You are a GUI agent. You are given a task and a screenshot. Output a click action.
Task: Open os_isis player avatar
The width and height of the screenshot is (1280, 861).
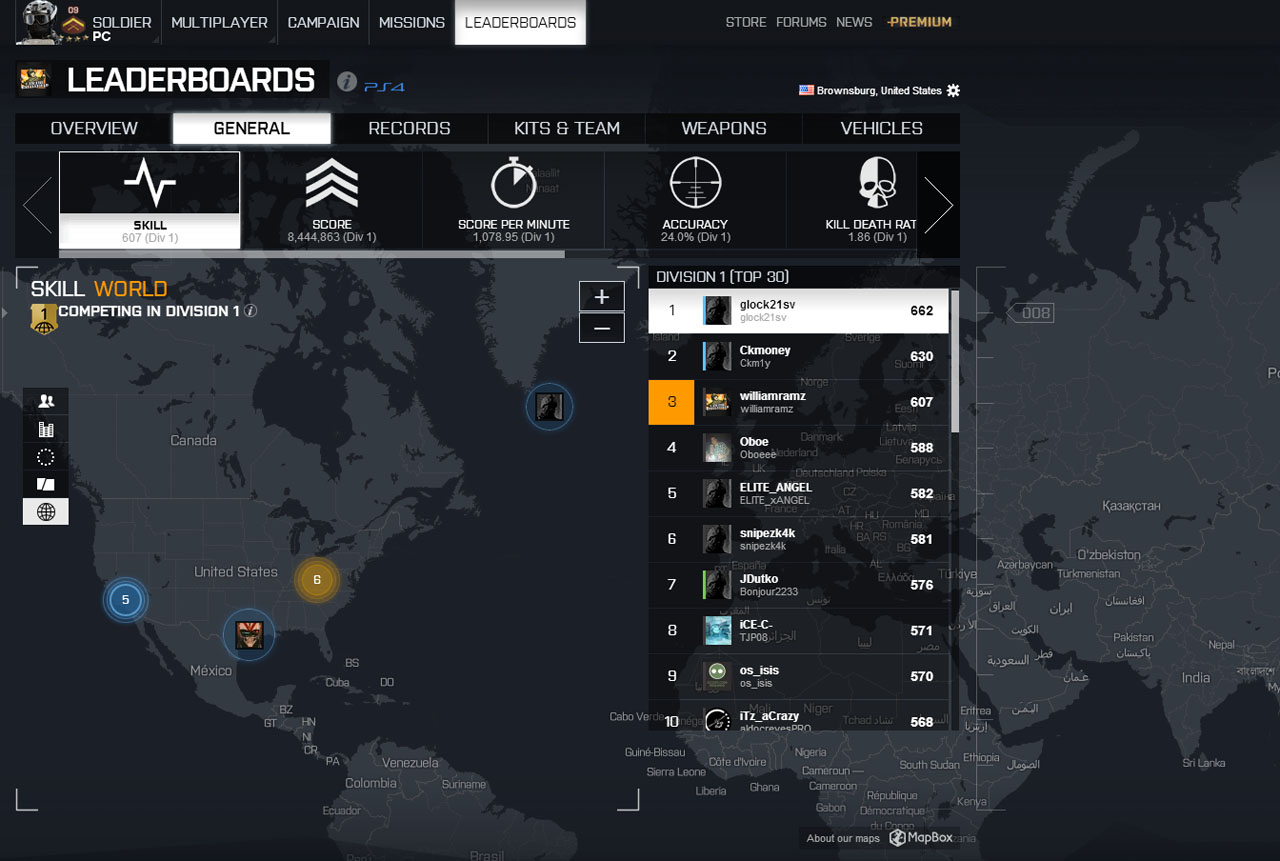(717, 676)
